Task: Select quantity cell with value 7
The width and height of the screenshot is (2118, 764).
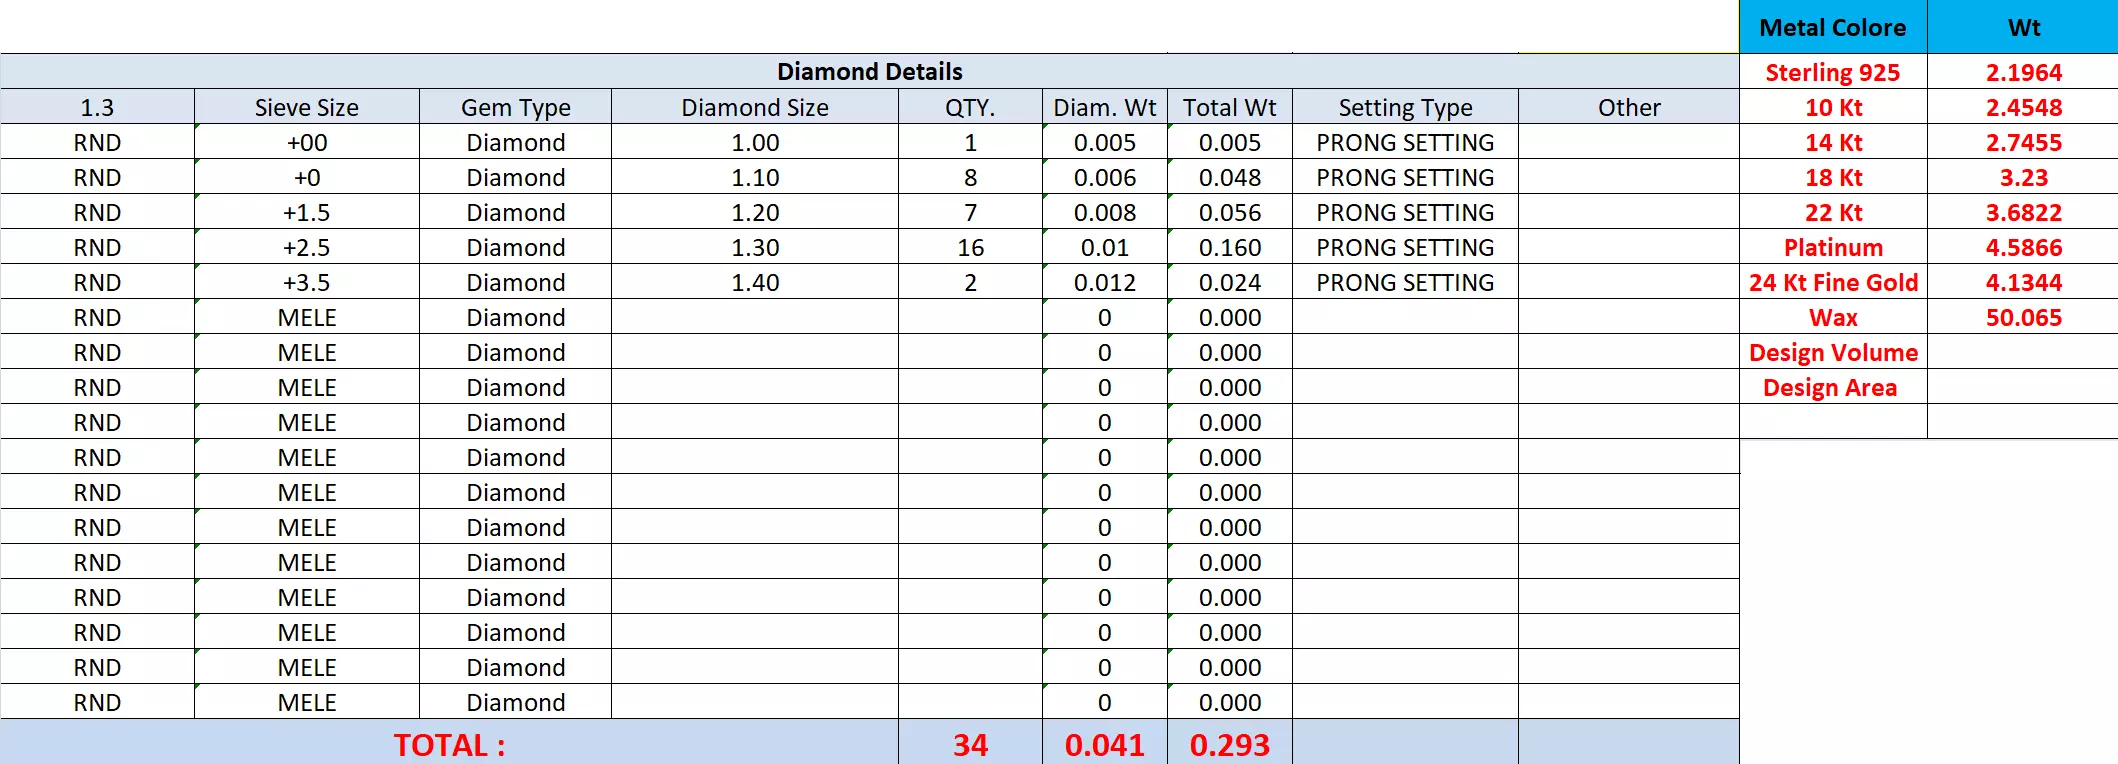Action: click(970, 212)
